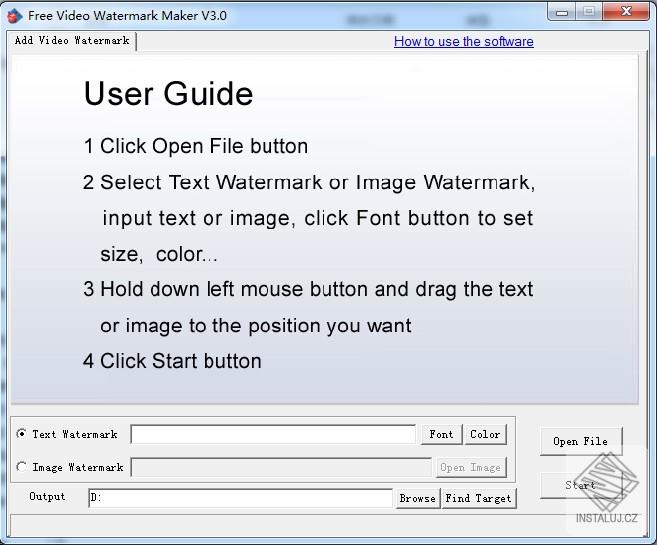This screenshot has height=545, width=657.
Task: Click the Output path field showing D:
Action: click(x=241, y=498)
